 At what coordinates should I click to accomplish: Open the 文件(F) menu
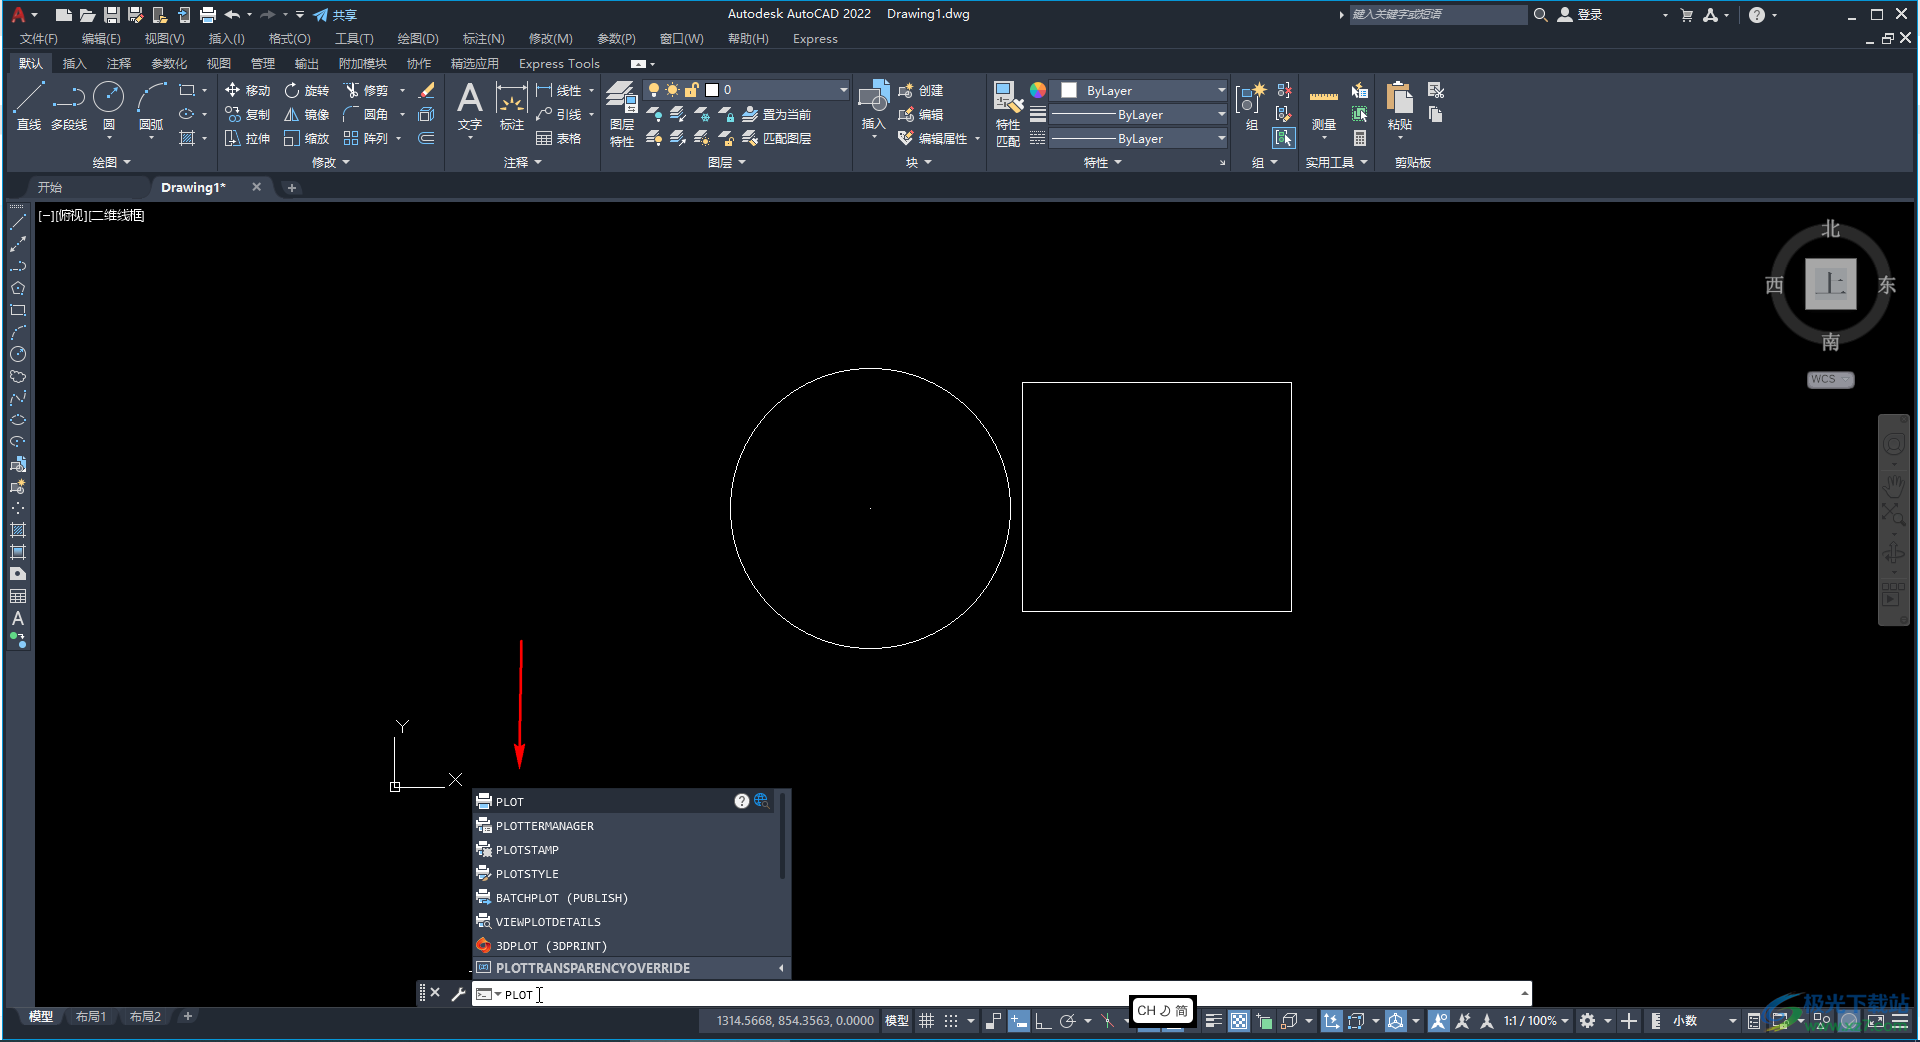point(39,38)
